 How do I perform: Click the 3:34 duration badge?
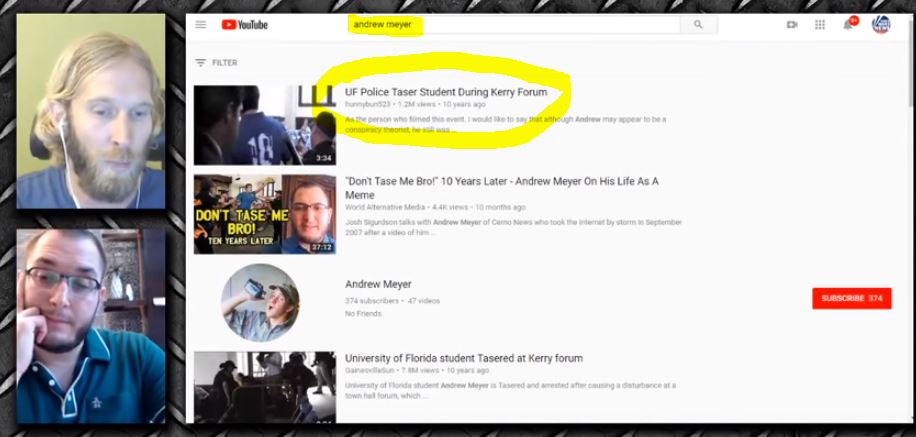pos(324,158)
